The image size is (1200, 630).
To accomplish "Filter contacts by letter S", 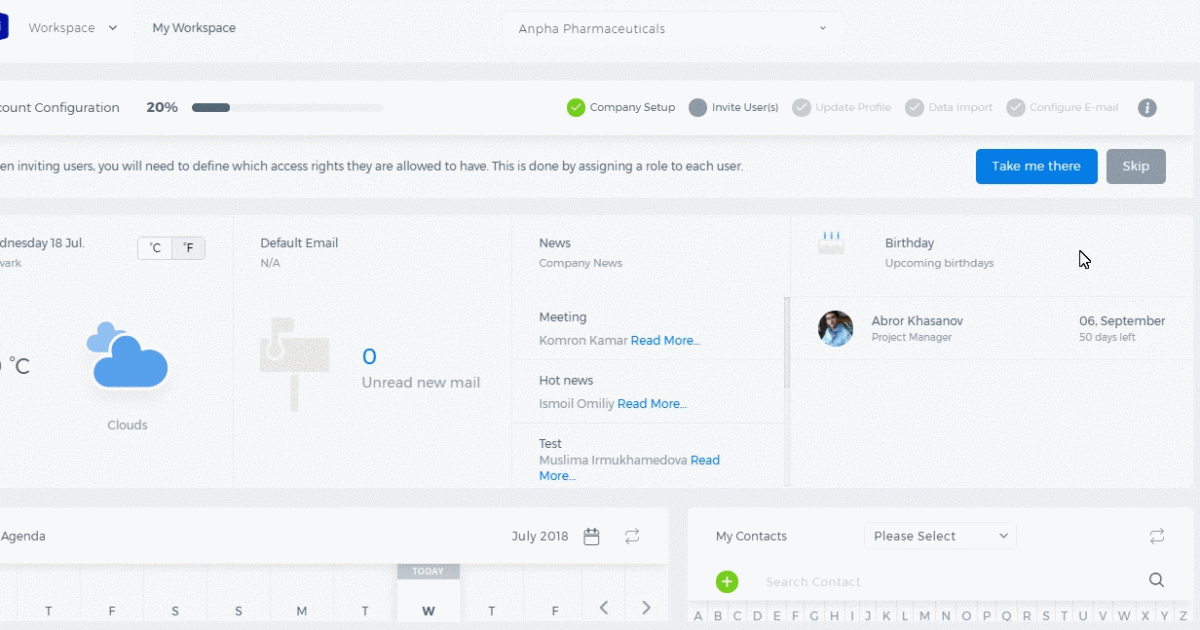I will tap(1046, 616).
